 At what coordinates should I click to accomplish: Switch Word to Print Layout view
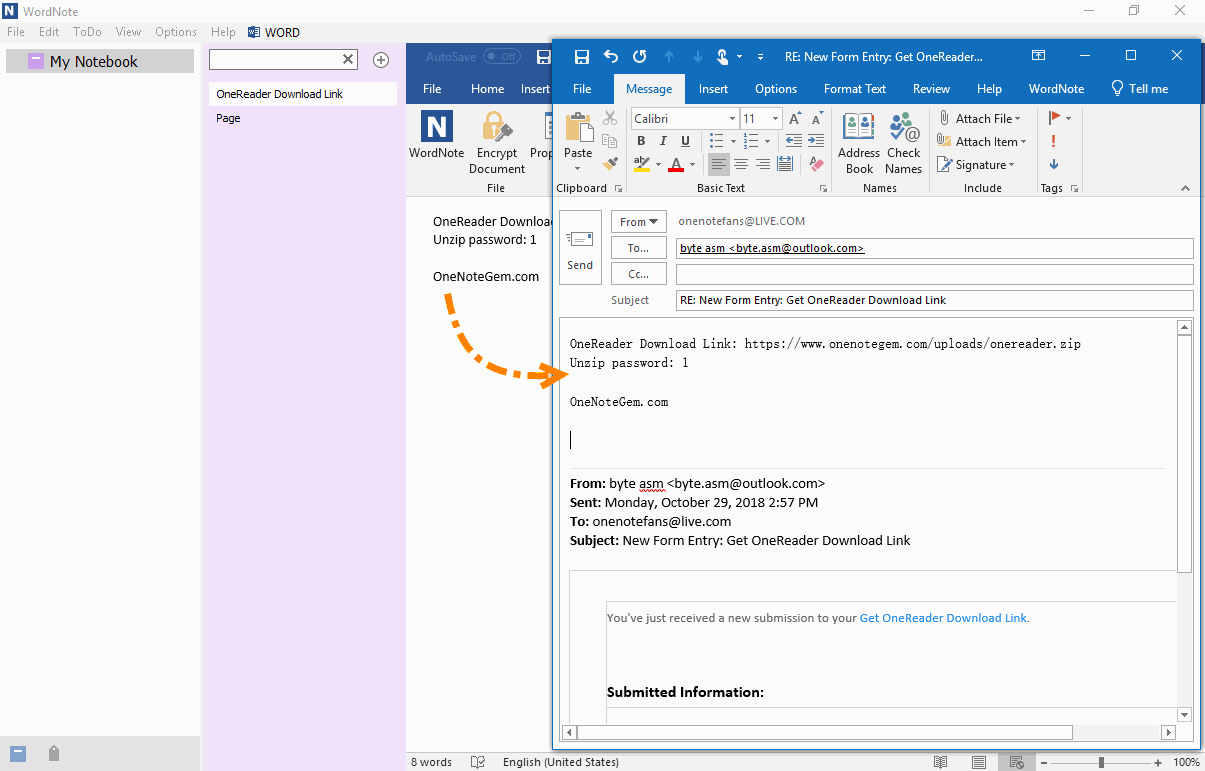tap(979, 762)
